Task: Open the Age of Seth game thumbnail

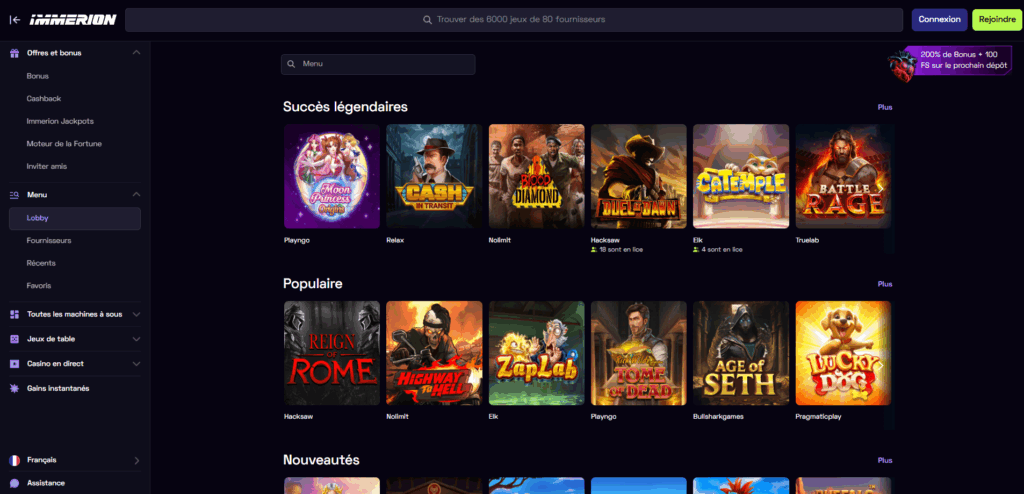Action: click(x=741, y=354)
